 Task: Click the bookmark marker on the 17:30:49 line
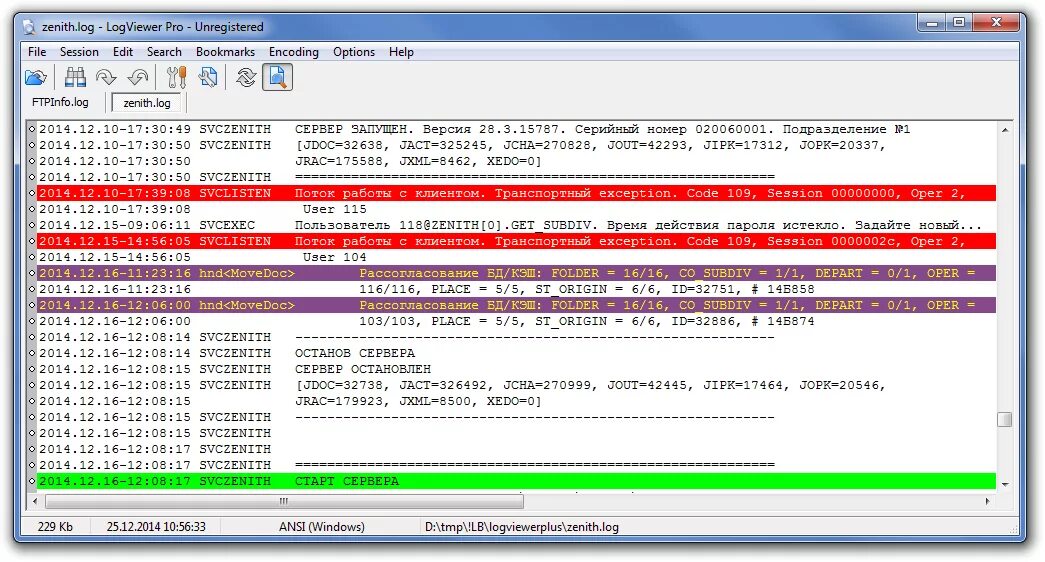(32, 129)
